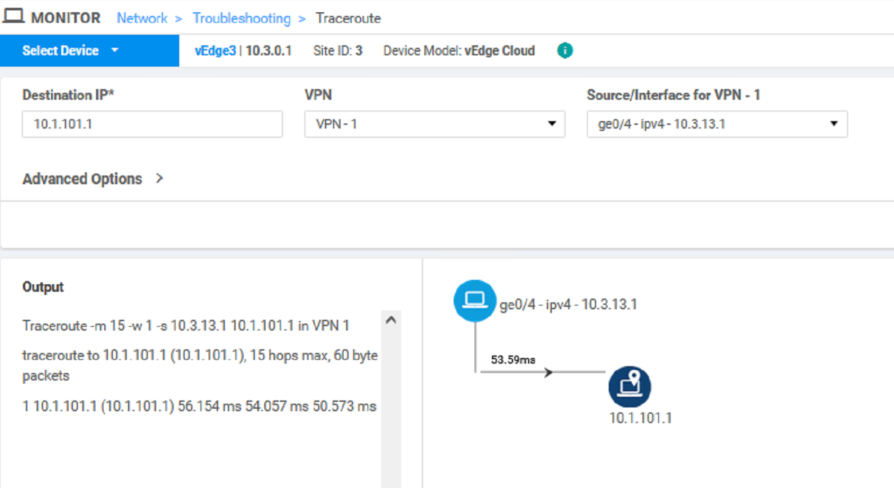The height and width of the screenshot is (488, 894).
Task: Click the Destination IP* label
Action: (68, 95)
